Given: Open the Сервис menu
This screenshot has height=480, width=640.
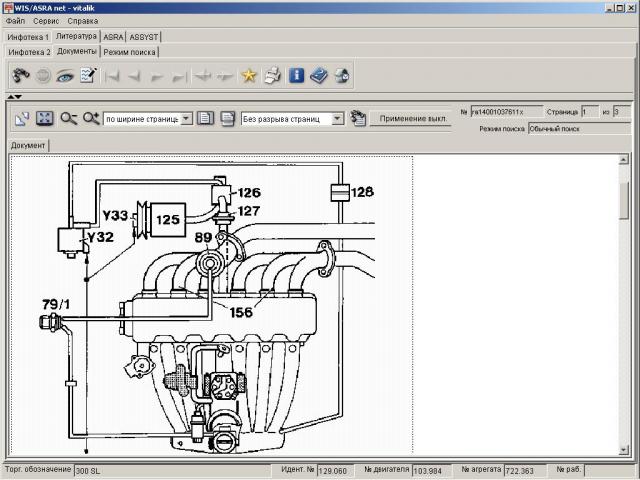Looking at the screenshot, I should coord(45,21).
